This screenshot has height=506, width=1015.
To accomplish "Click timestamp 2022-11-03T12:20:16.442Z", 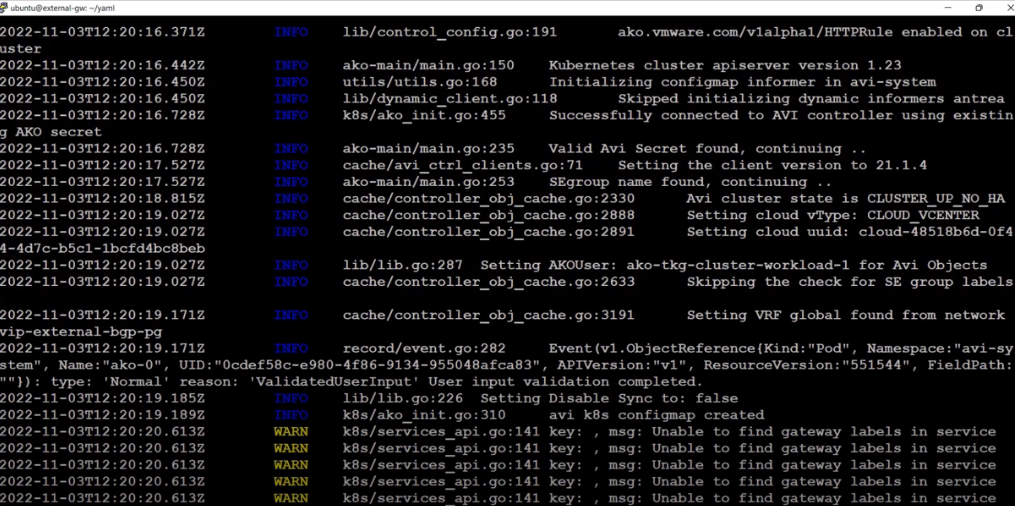I will click(102, 65).
